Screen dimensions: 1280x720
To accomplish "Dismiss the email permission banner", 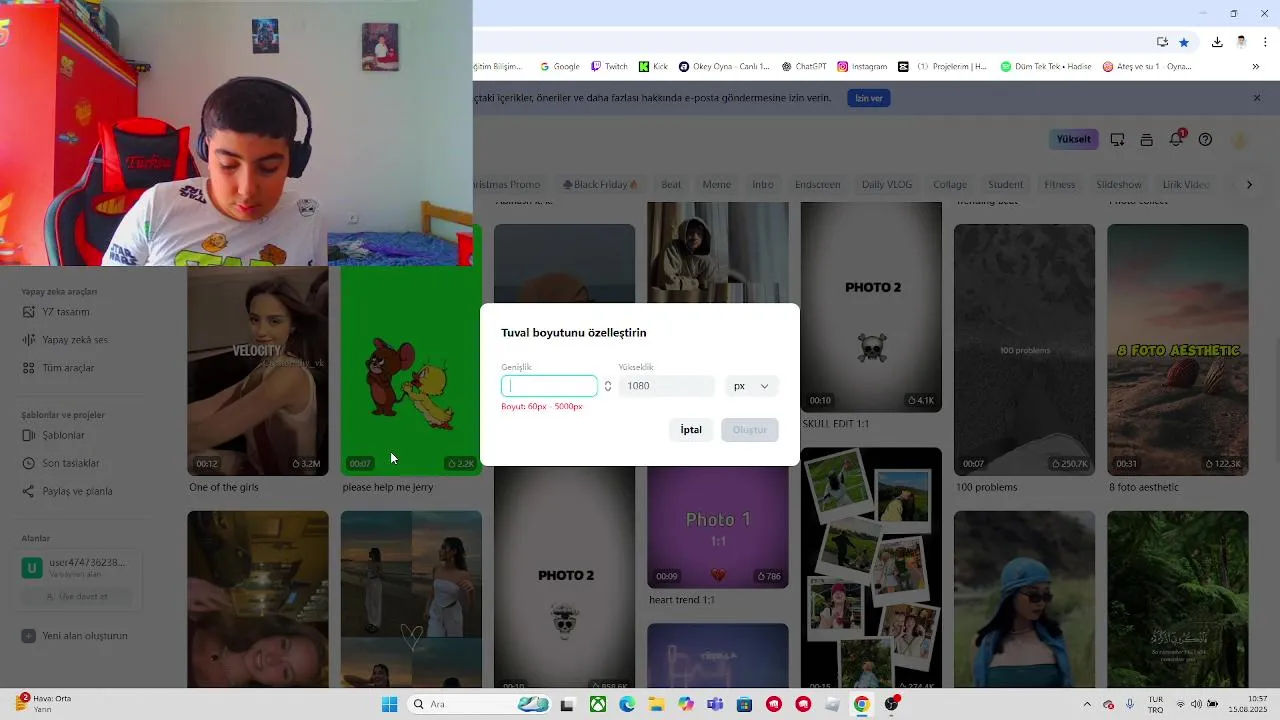I will tap(1257, 98).
